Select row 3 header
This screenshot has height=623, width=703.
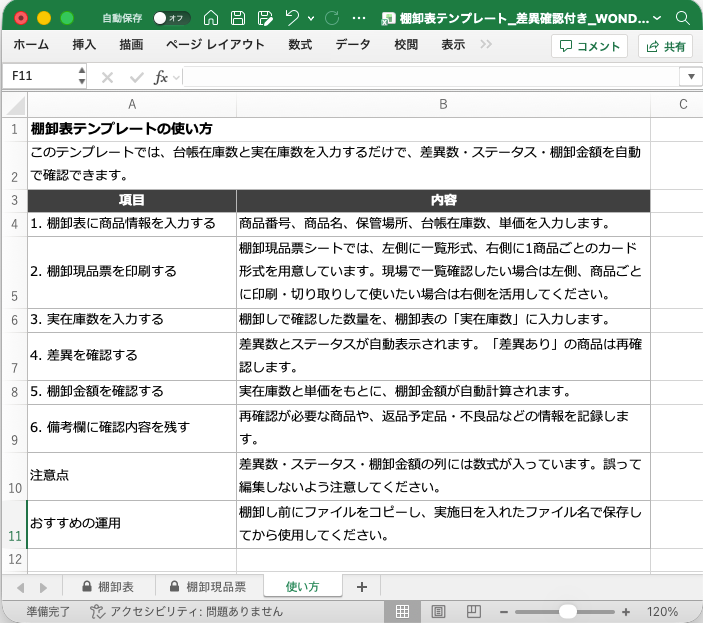click(14, 200)
